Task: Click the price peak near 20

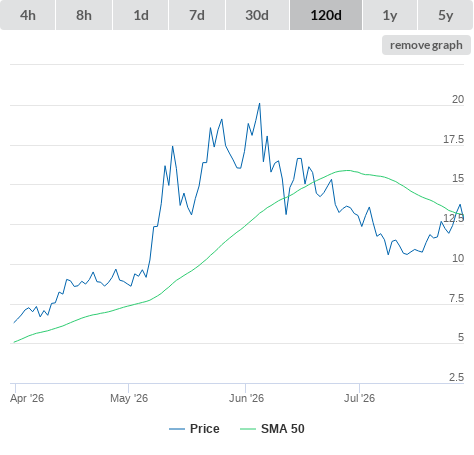Action: click(260, 104)
